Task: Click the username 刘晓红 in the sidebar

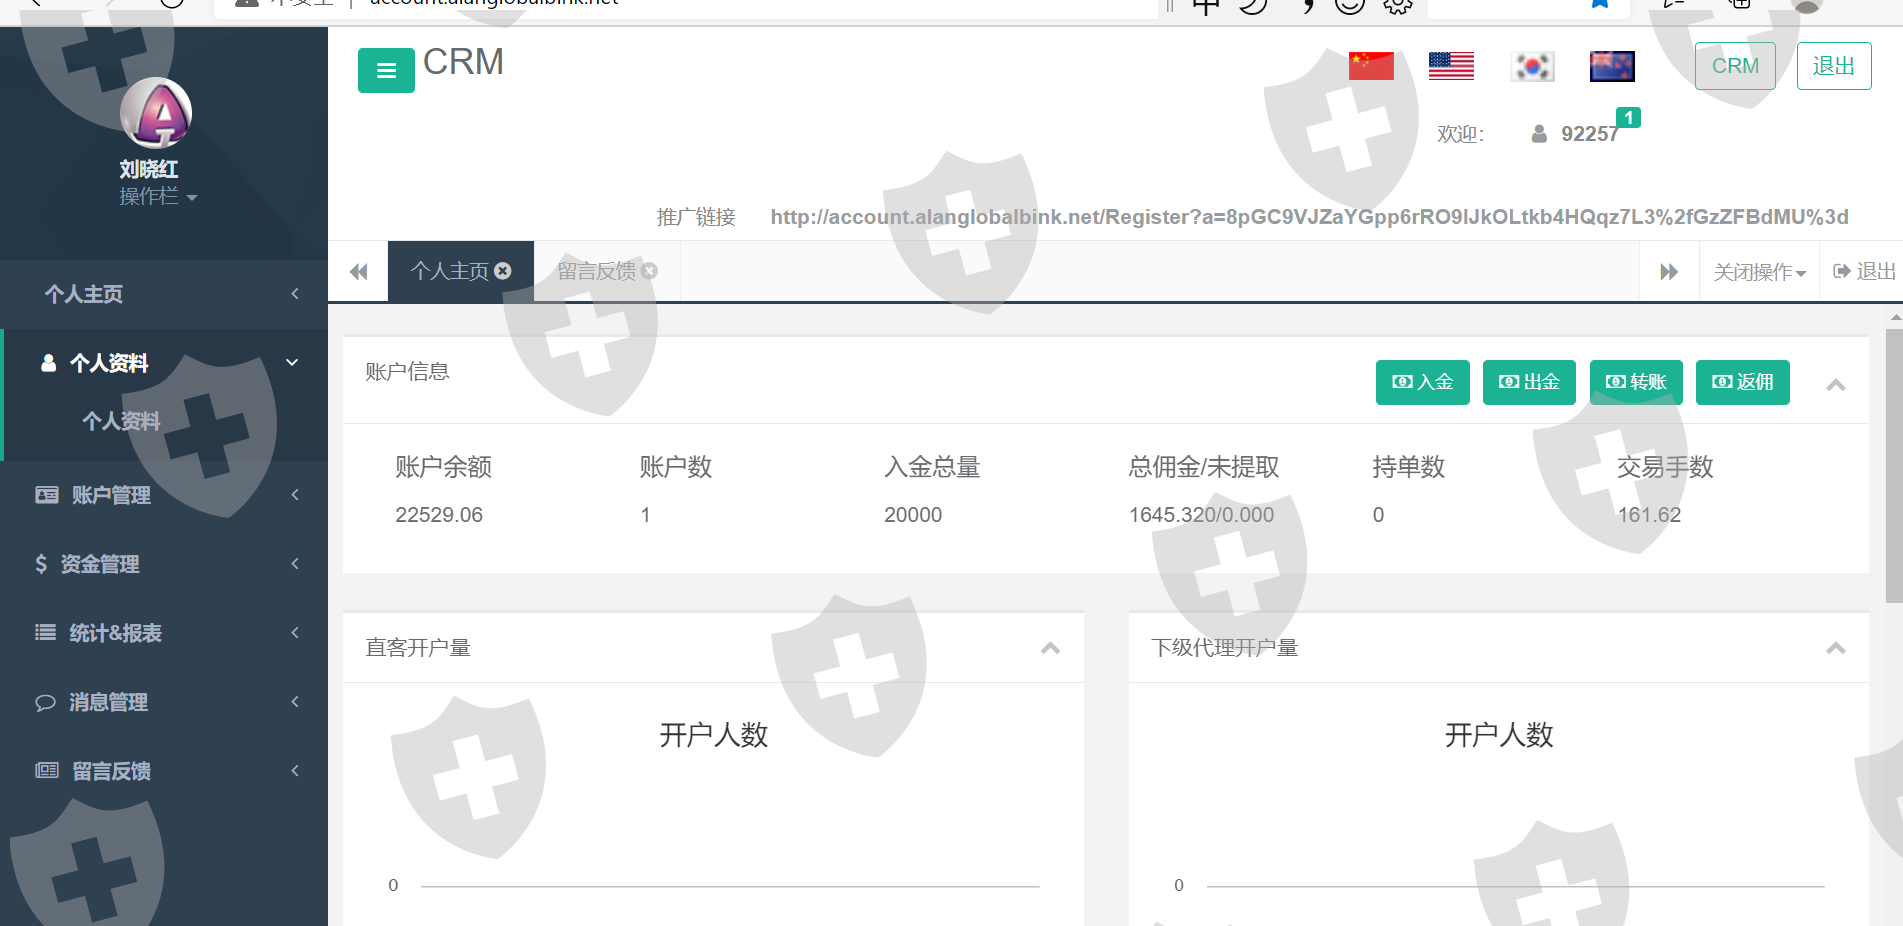Action: [x=149, y=169]
